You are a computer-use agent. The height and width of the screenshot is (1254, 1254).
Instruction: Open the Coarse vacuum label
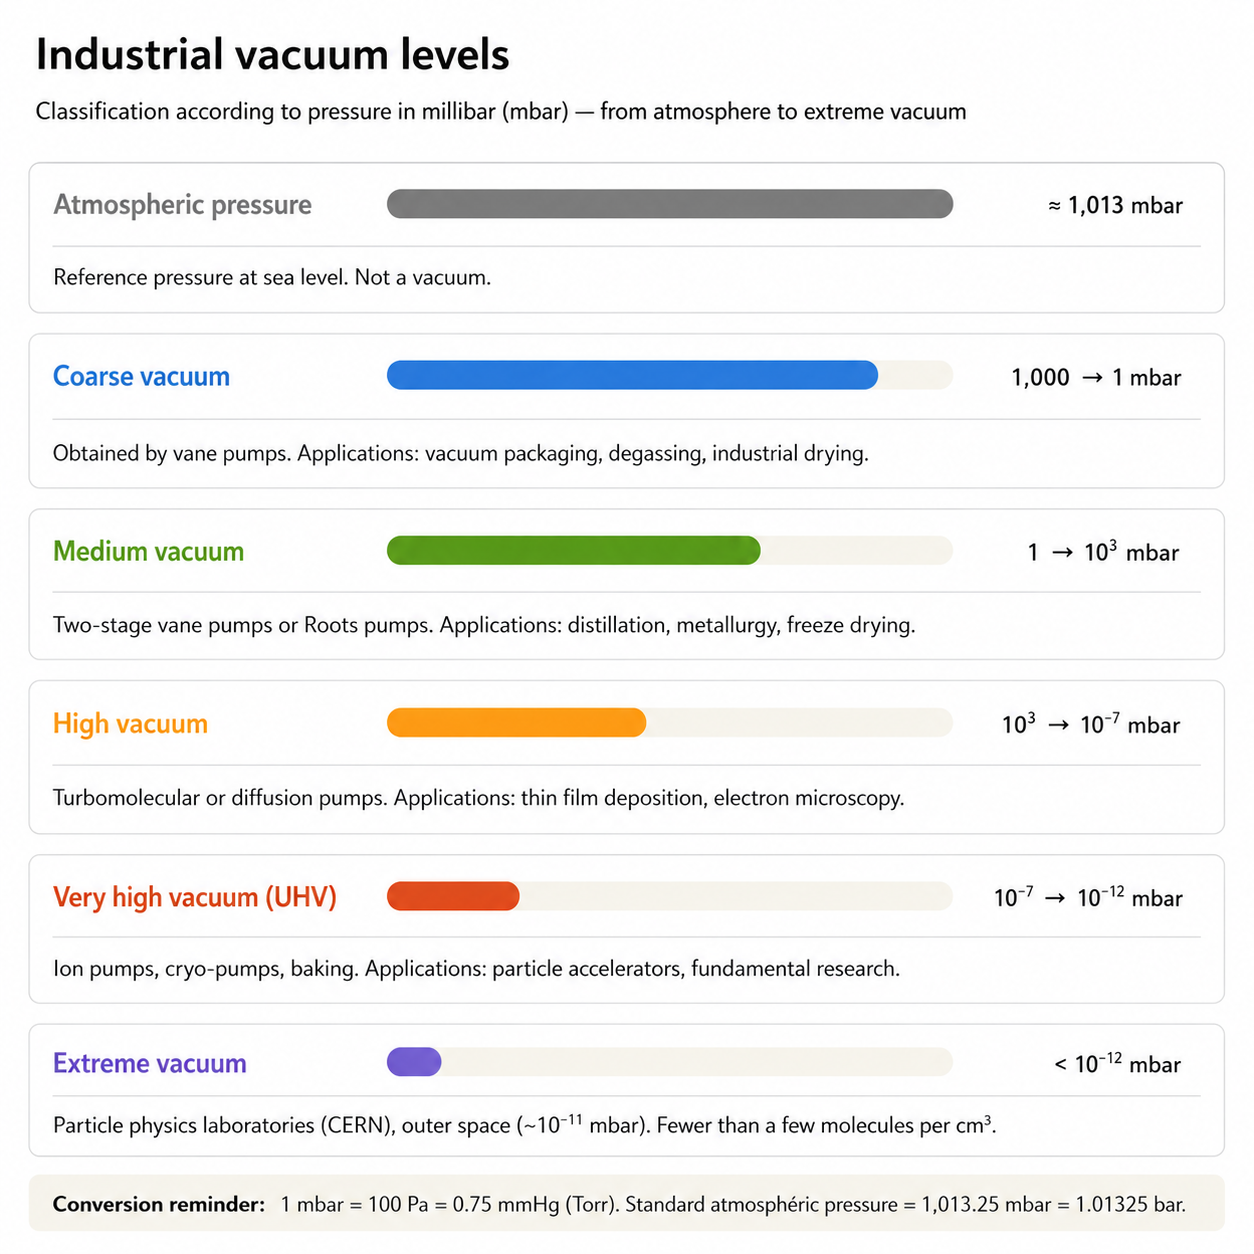click(141, 376)
